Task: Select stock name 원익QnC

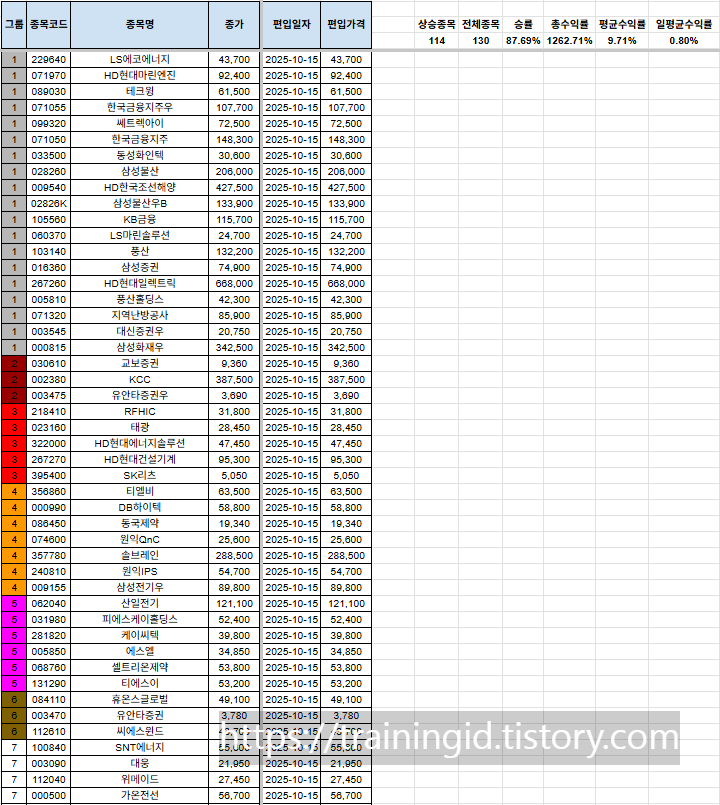Action: tap(140, 539)
